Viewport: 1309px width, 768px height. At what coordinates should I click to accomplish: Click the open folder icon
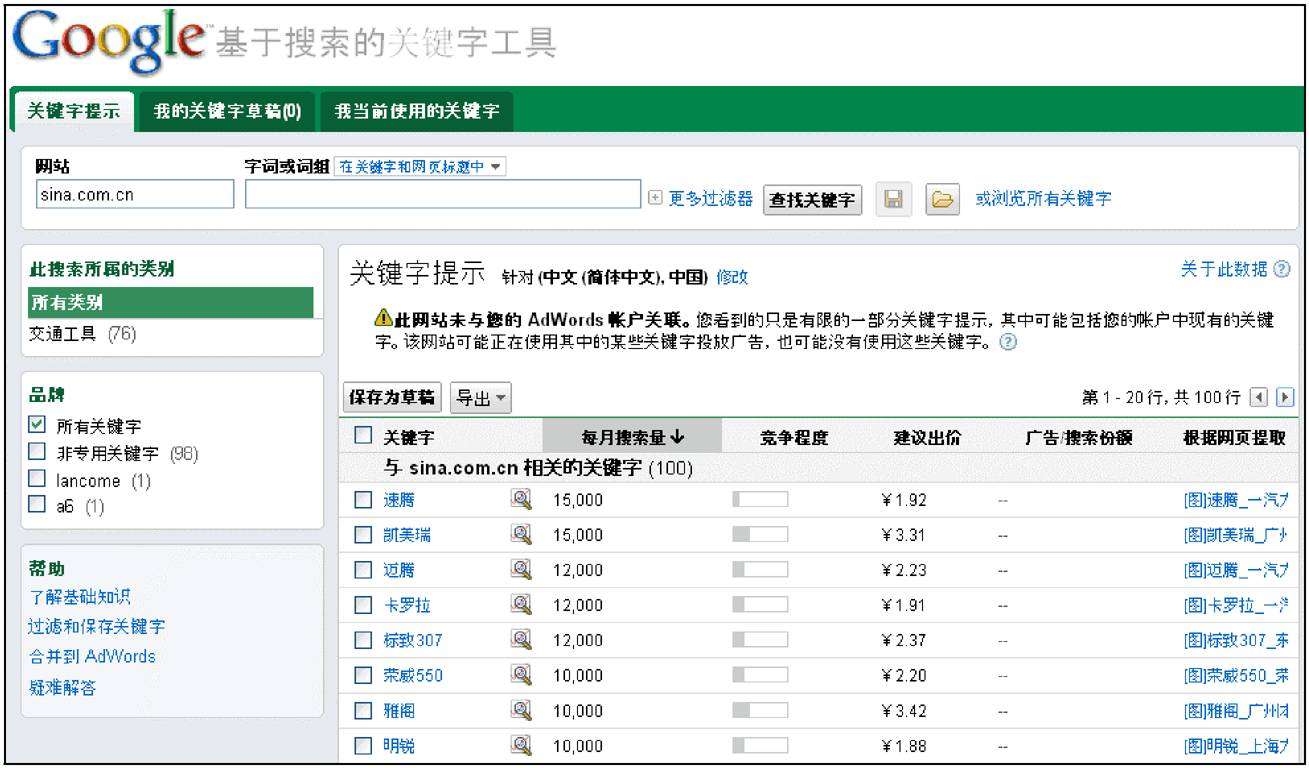(941, 199)
